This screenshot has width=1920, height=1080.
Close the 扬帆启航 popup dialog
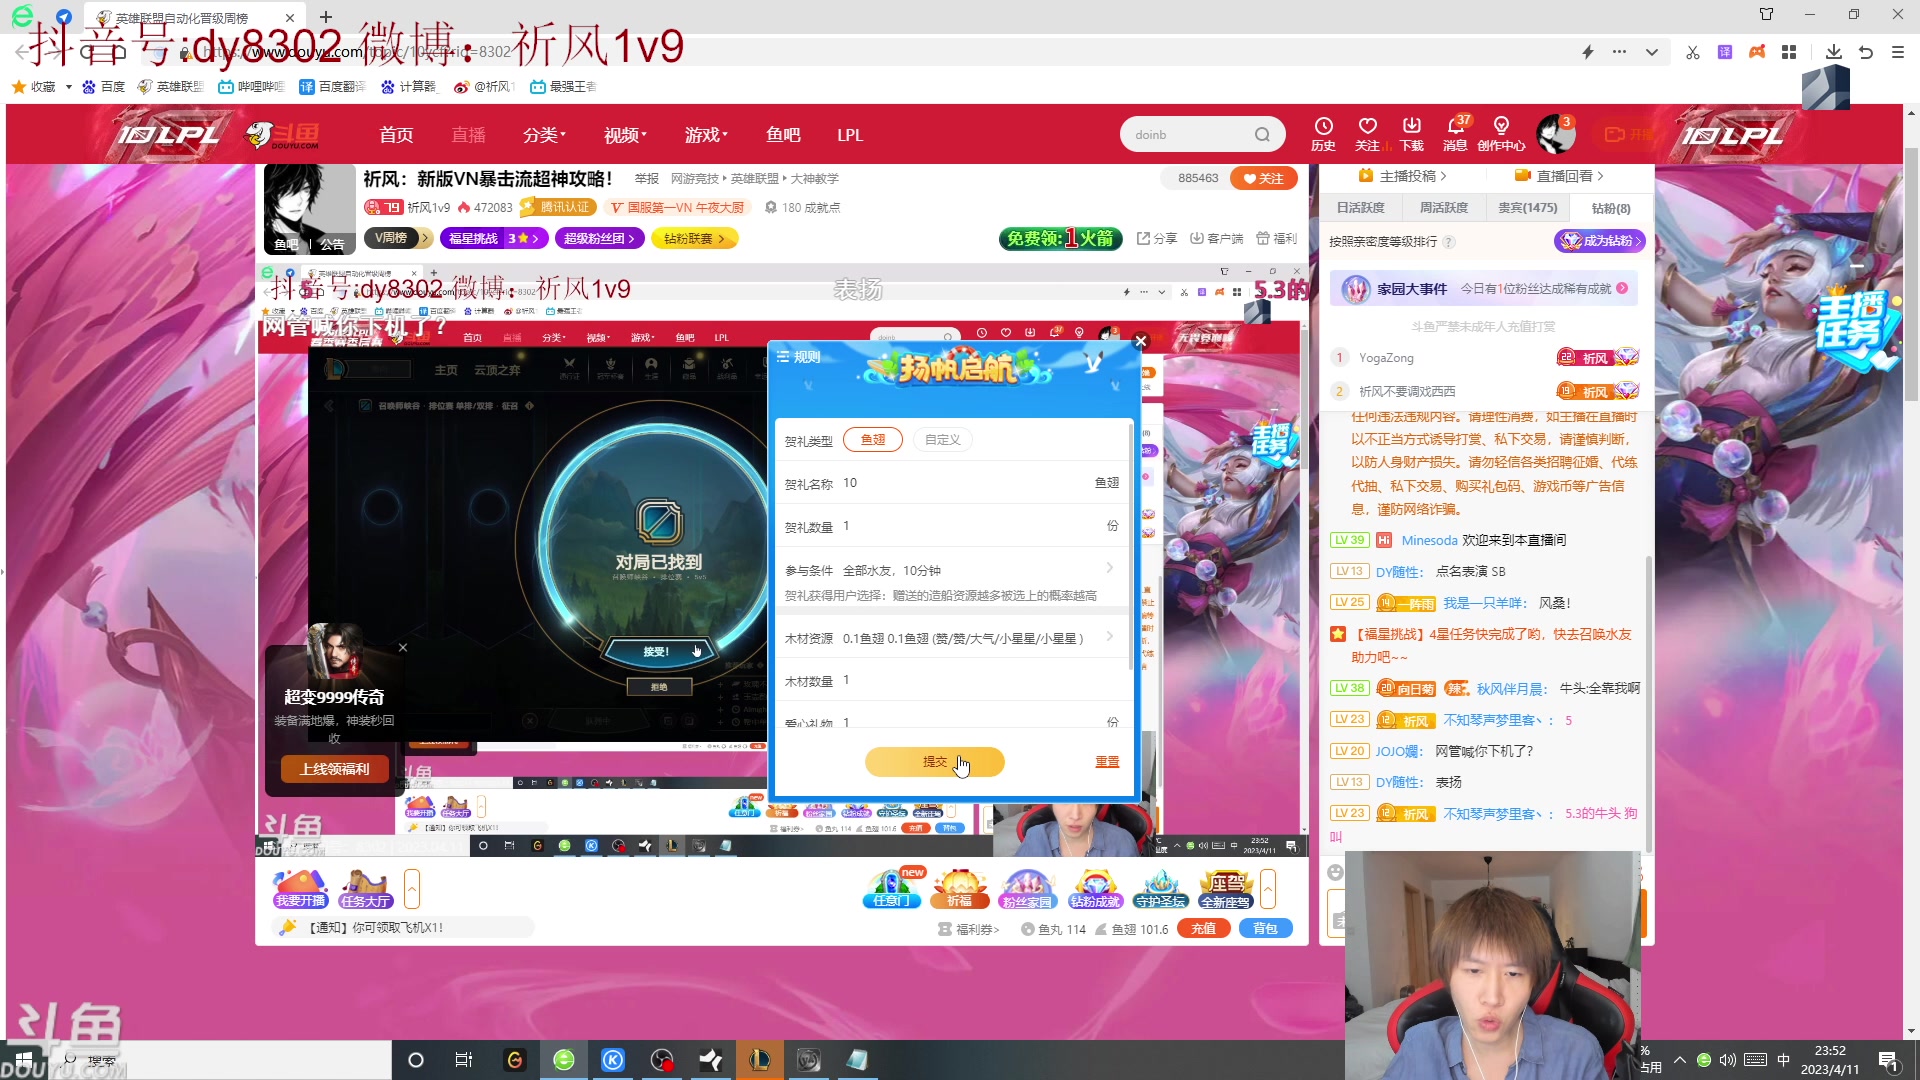(x=1140, y=341)
